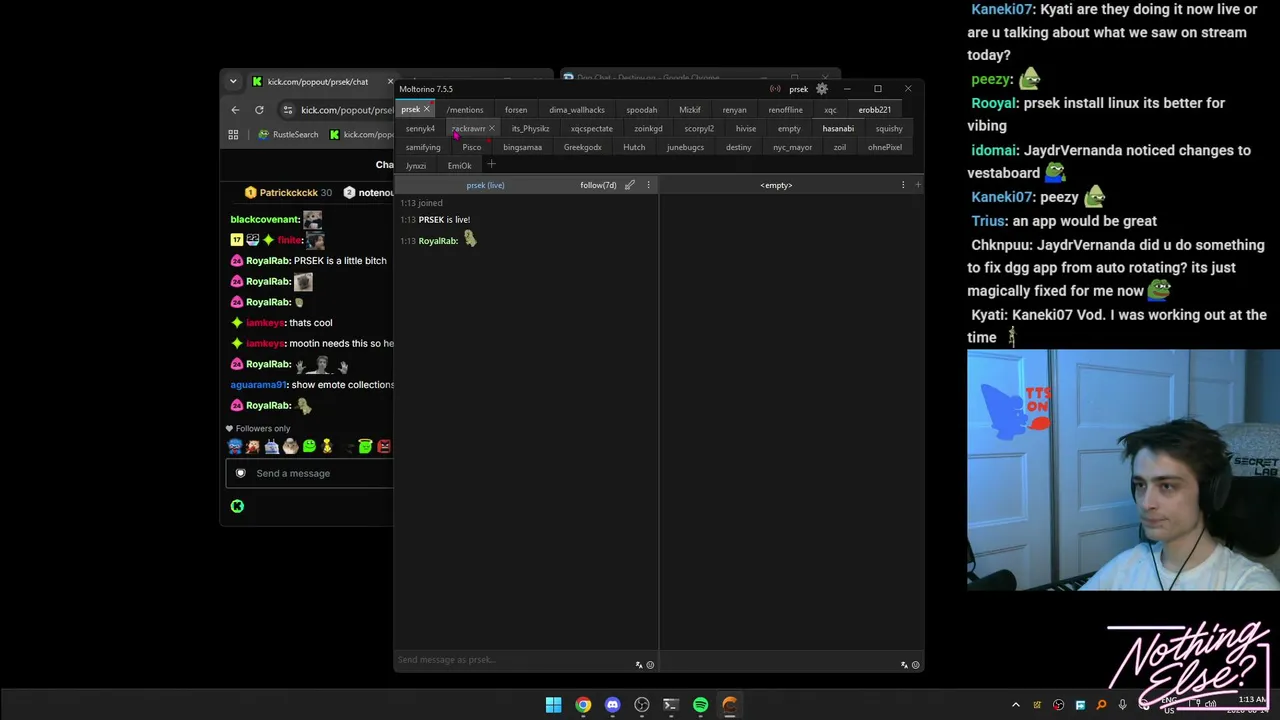This screenshot has width=1280, height=720.
Task: Click the streaming mode icon beside prsek account
Action: 775,89
